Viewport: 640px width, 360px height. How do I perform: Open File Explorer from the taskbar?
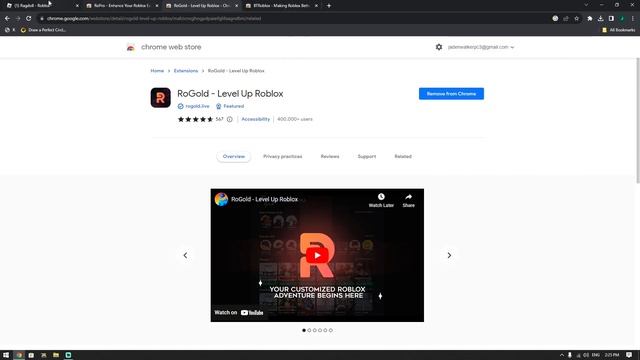56,355
